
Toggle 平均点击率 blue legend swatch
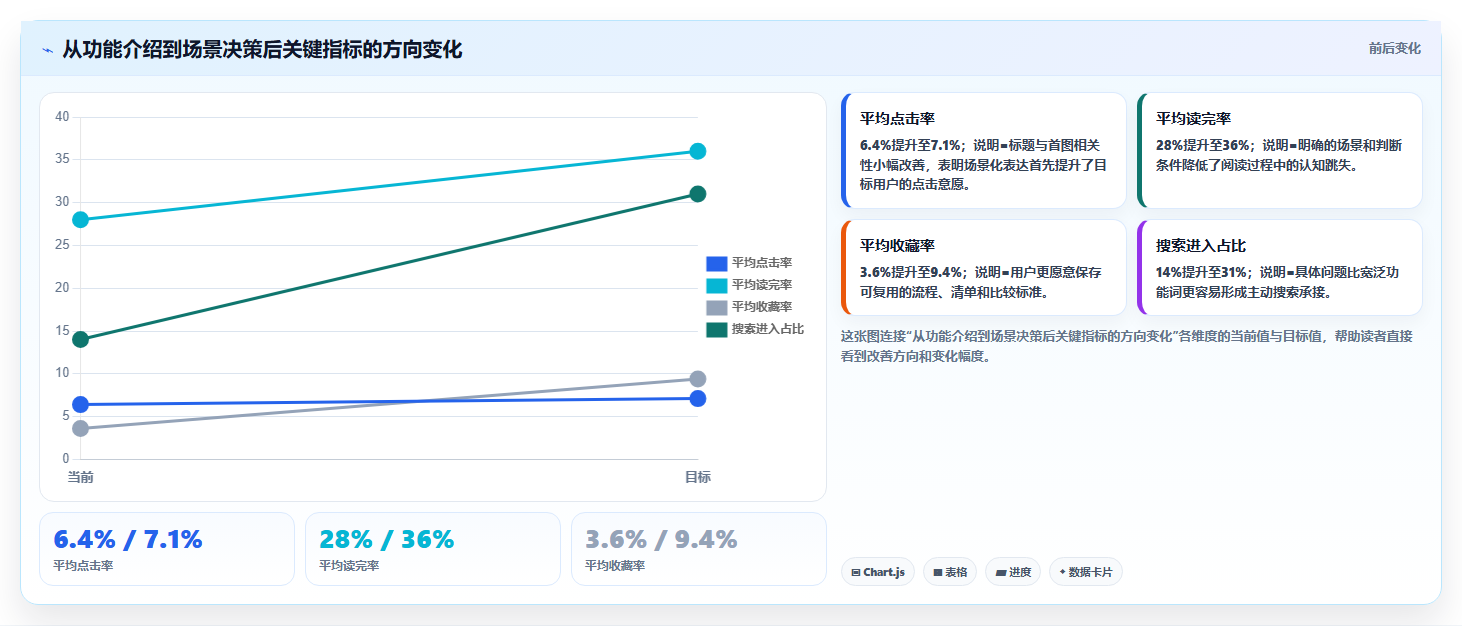click(716, 263)
